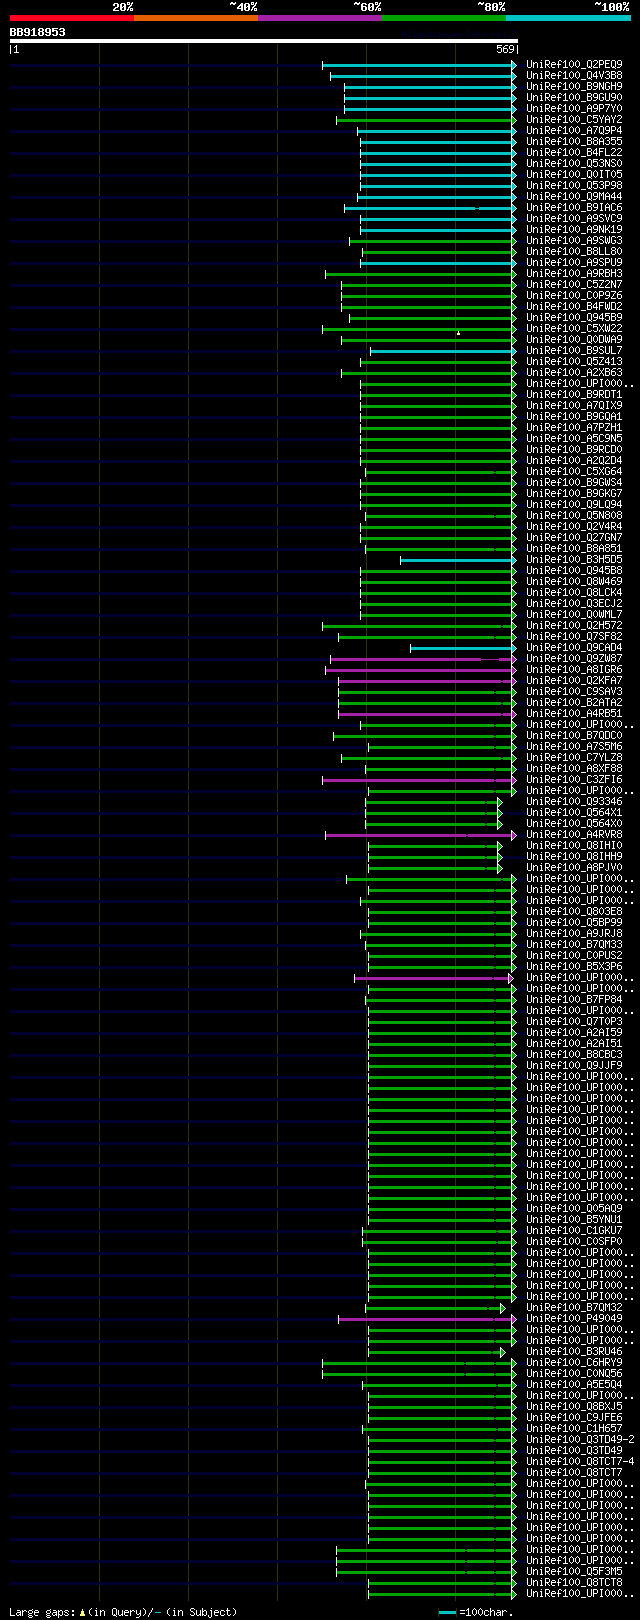
Task: Click the Large gaps legend text
Action: 124,1612
